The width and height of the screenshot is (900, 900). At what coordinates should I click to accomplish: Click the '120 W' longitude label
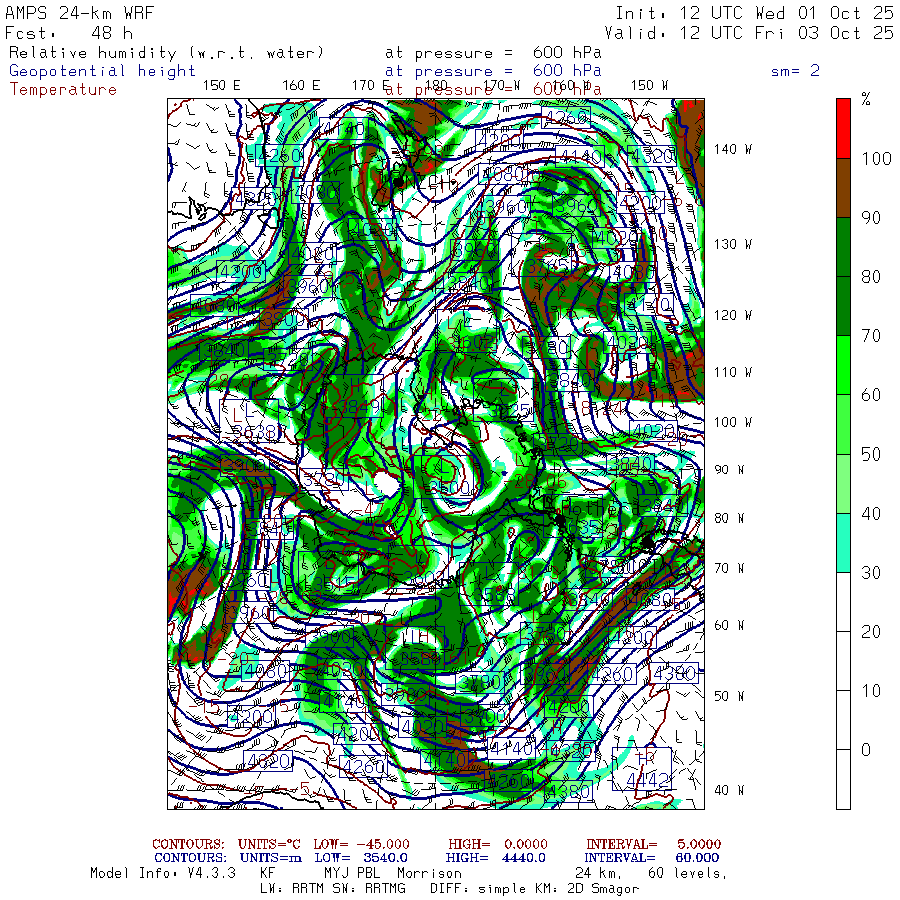click(x=732, y=316)
